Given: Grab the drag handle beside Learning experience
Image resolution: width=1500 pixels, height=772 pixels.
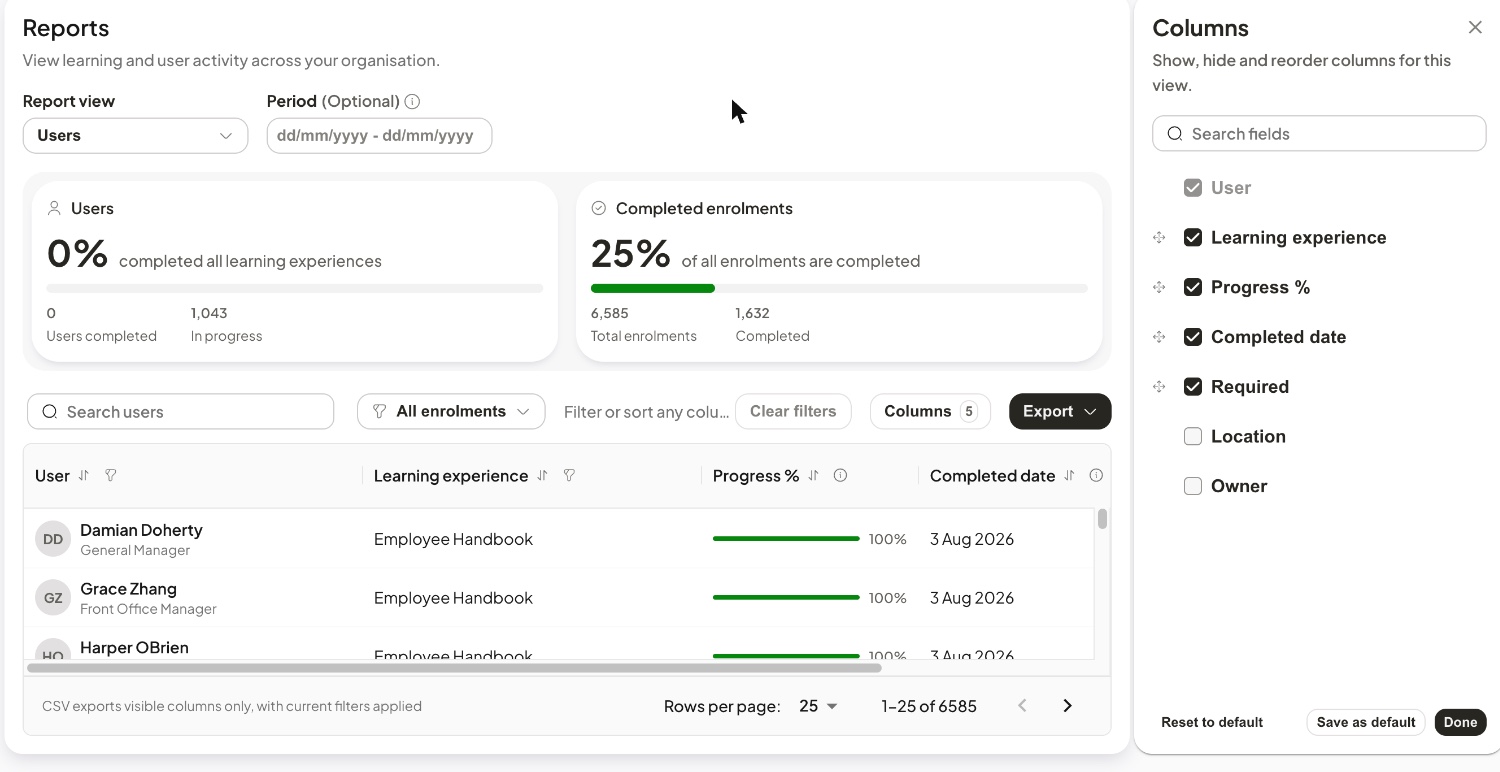Looking at the screenshot, I should tap(1159, 238).
